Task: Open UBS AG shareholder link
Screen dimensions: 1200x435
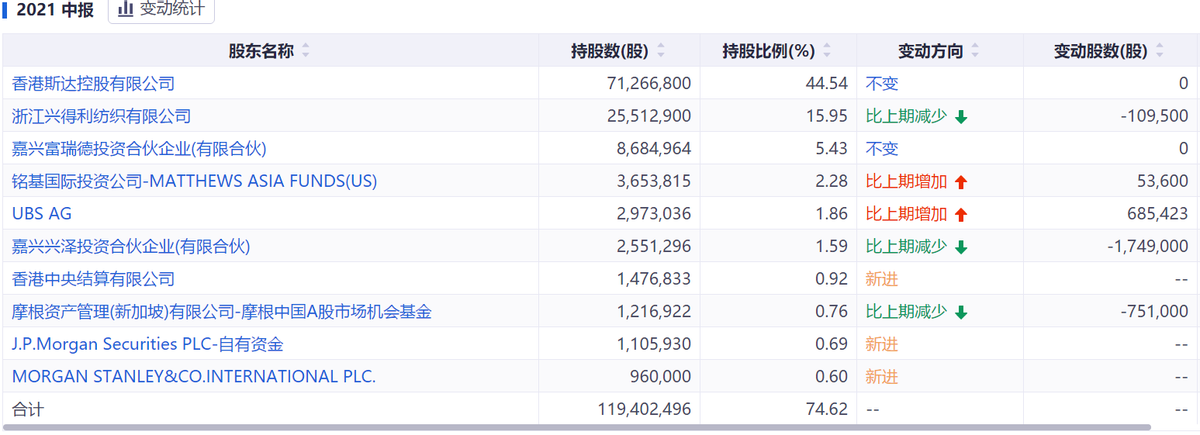Action: pyautogui.click(x=42, y=214)
